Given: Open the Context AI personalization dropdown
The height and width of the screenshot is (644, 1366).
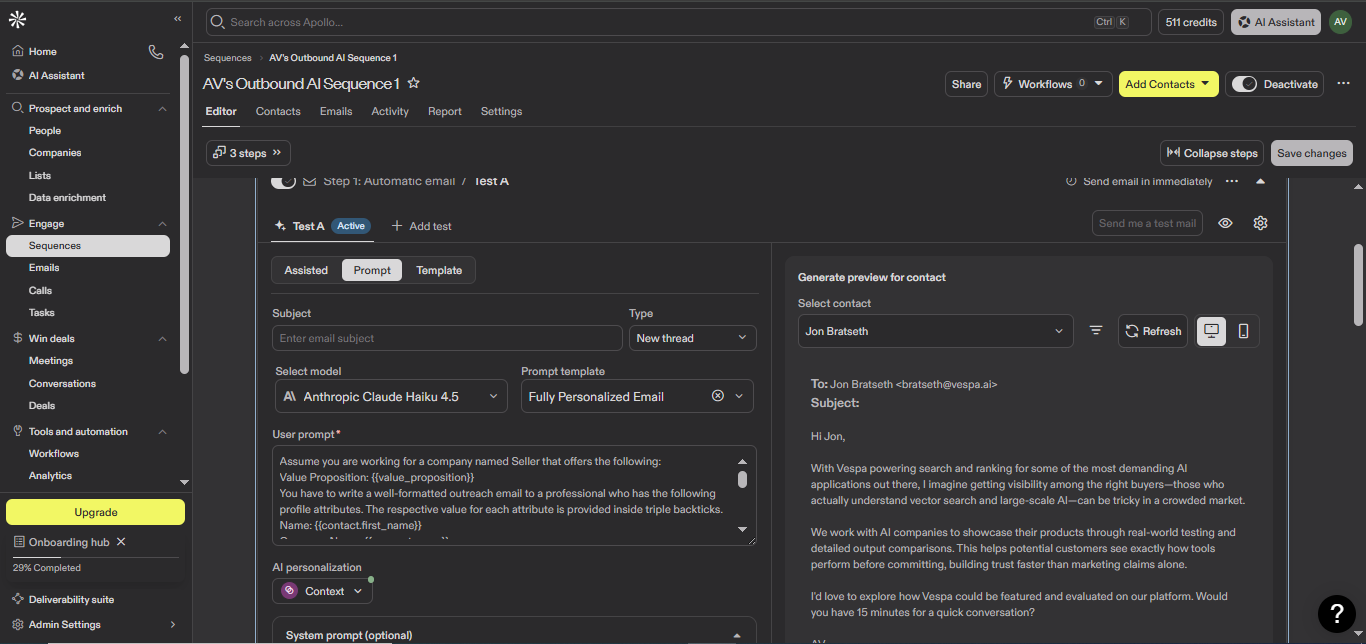Looking at the screenshot, I should coord(322,591).
